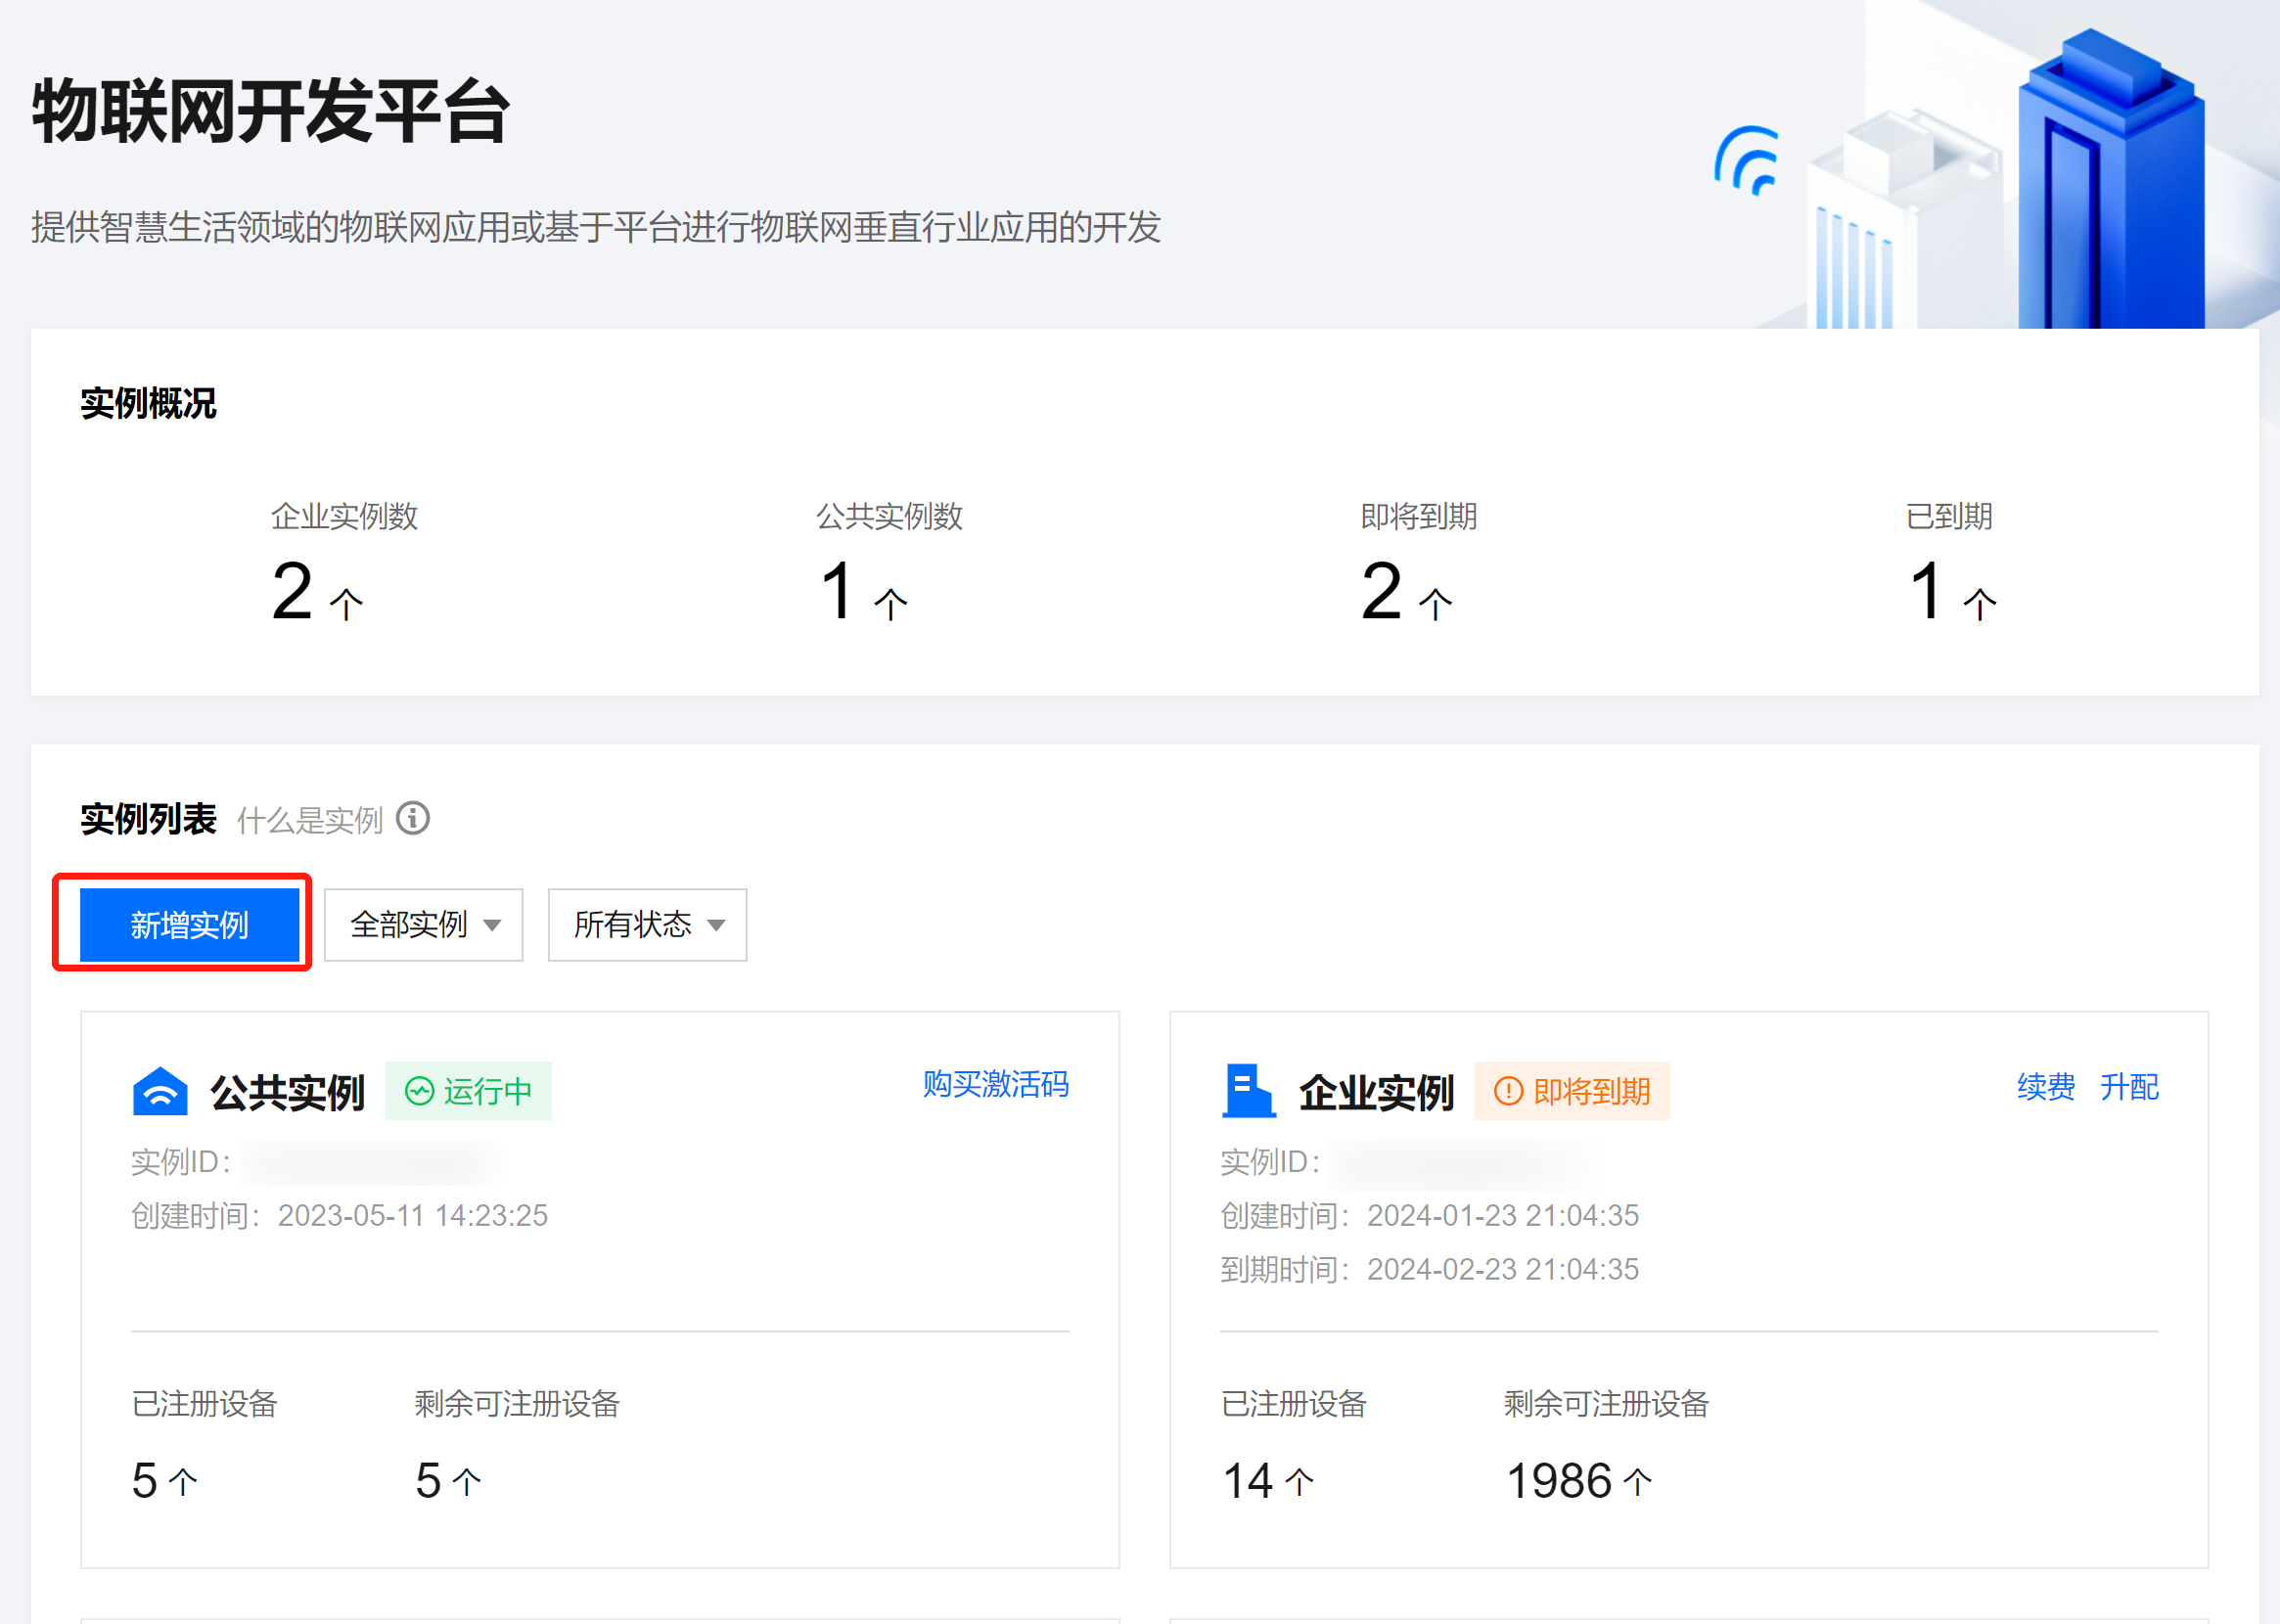
Task: Click the arrow on 全部实例 dropdown
Action: pyautogui.click(x=492, y=926)
